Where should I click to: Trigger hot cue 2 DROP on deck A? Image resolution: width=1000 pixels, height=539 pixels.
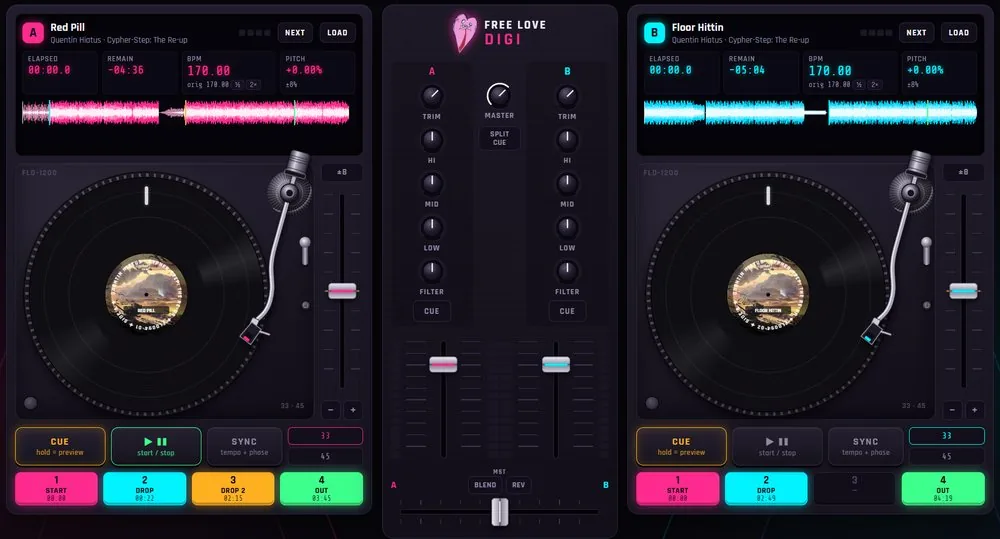coord(145,489)
